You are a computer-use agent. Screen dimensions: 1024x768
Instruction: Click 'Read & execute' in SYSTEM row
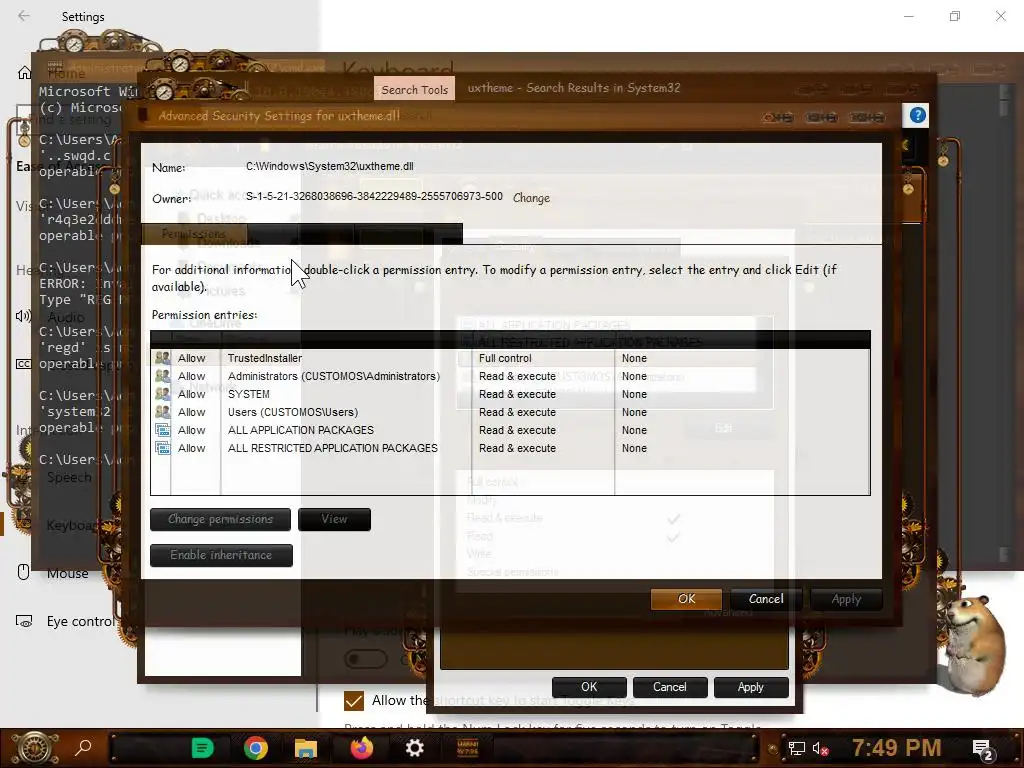coord(517,394)
